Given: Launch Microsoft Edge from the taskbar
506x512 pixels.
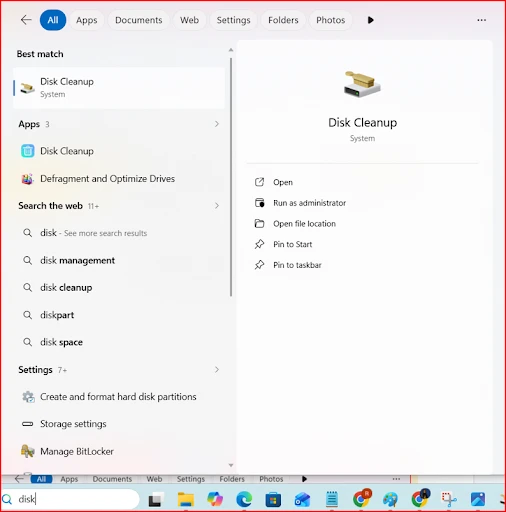Looking at the screenshot, I should tap(244, 499).
